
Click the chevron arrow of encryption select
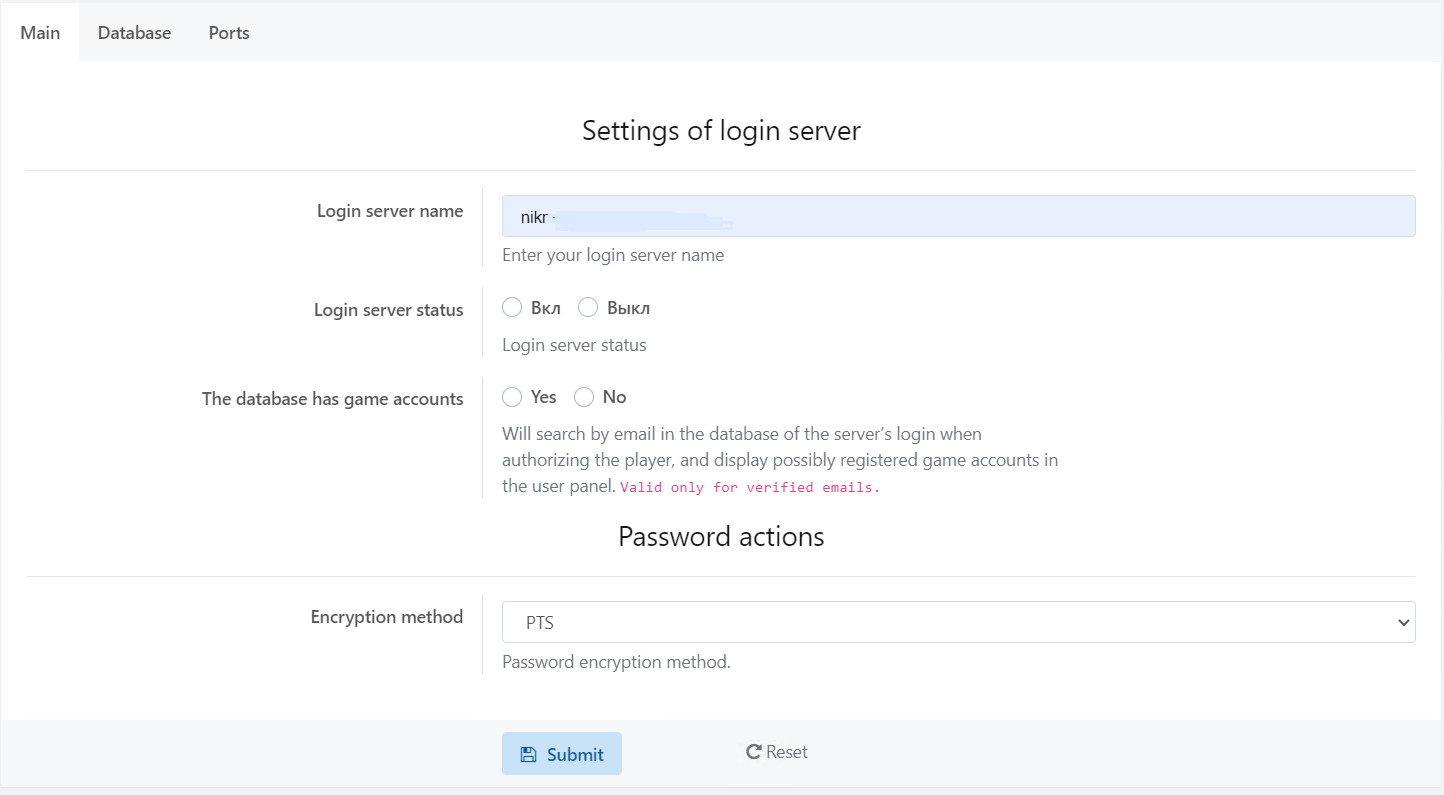(1401, 622)
